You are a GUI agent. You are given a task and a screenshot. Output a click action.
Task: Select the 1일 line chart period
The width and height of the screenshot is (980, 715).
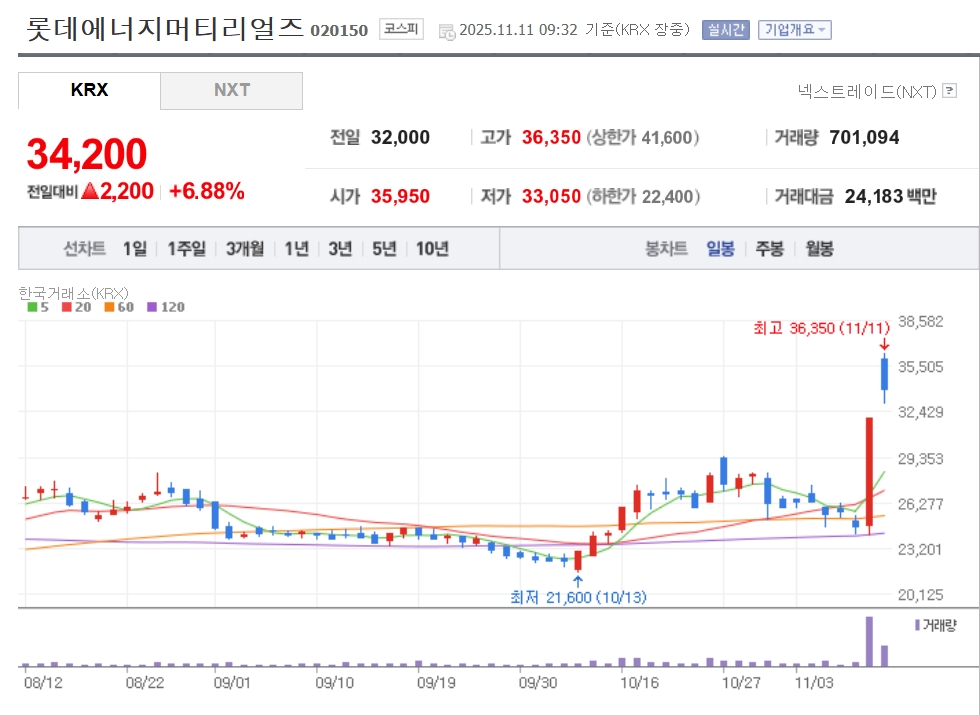135,249
